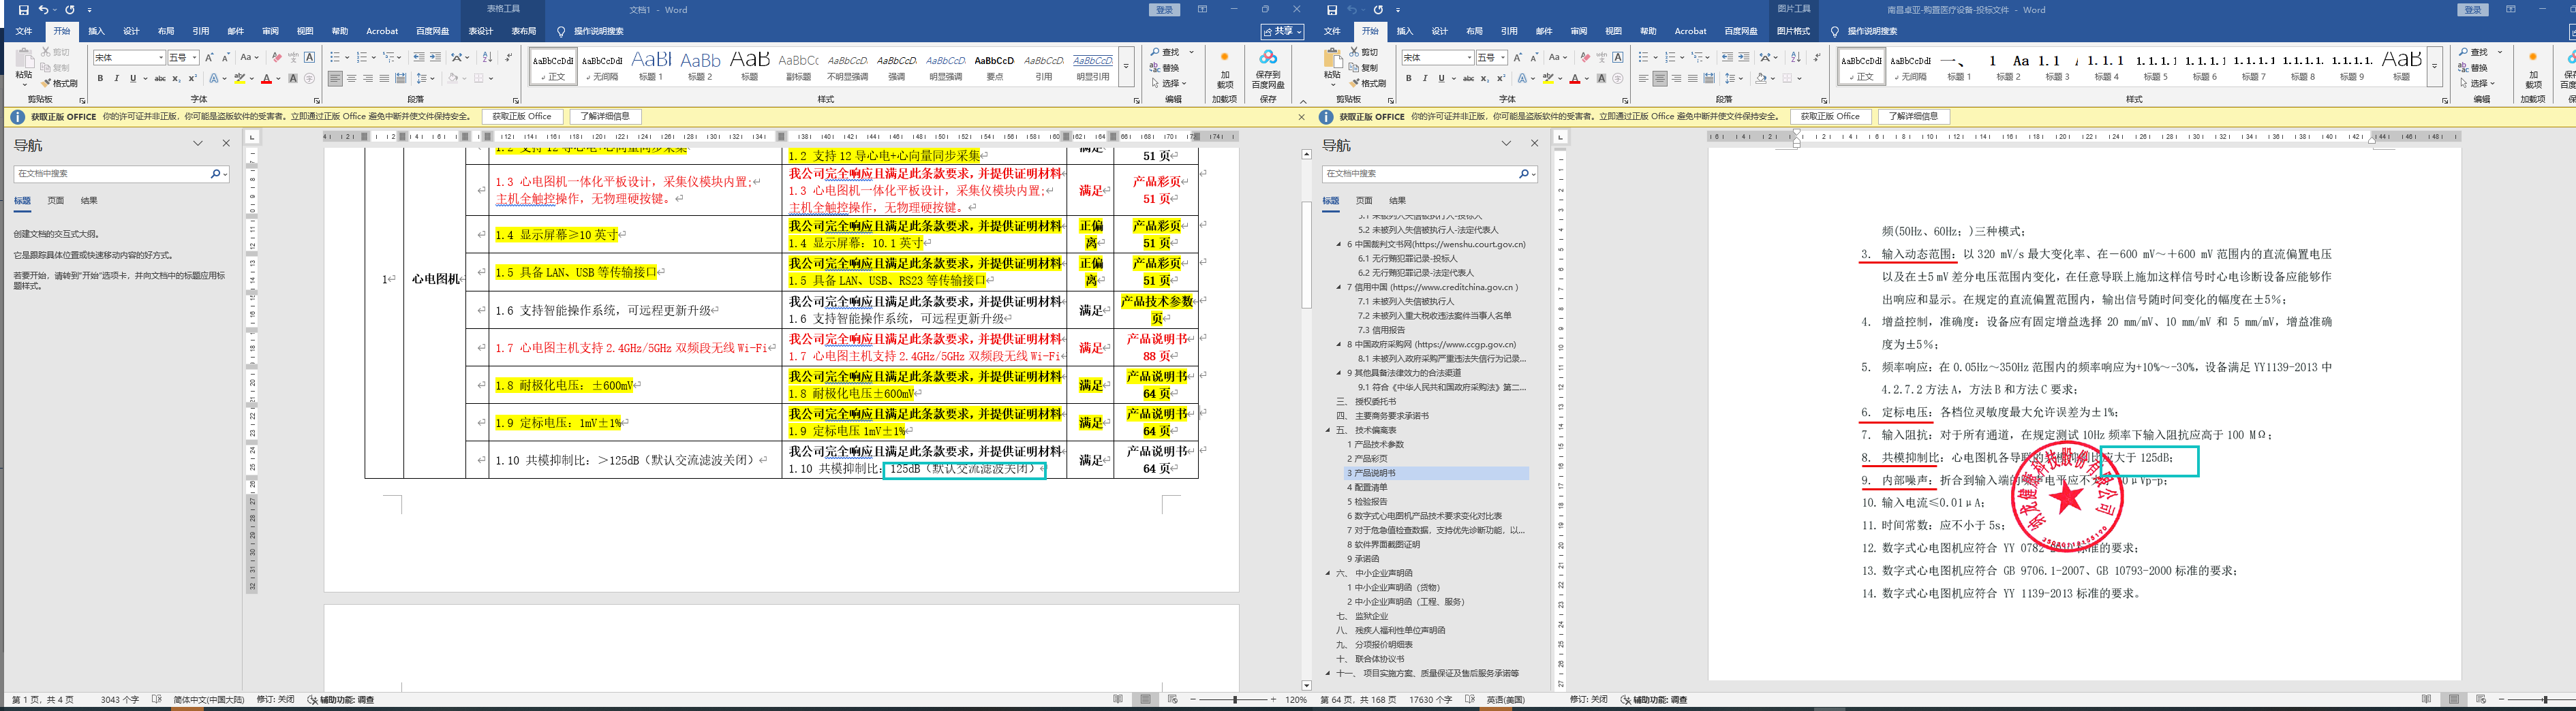Switch to 页面 tab in right navigation pane
Viewport: 2576px width, 711px height.
pos(1364,200)
